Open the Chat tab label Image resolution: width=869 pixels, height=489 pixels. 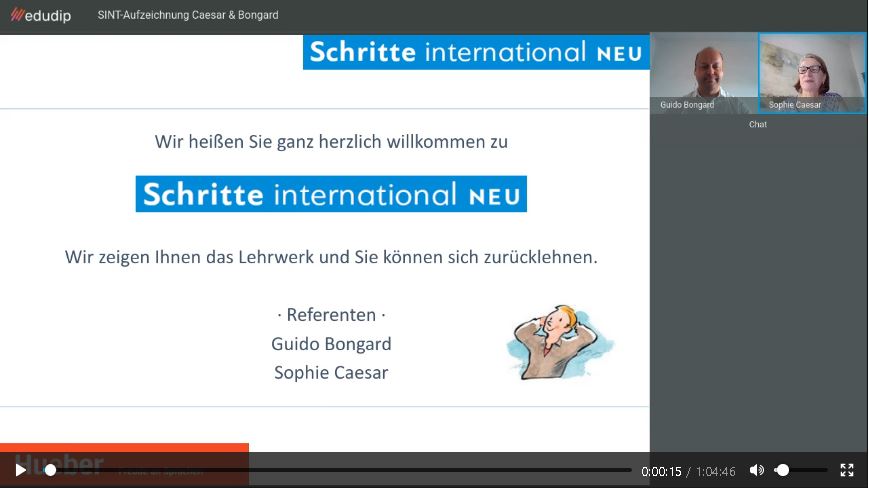(x=758, y=124)
